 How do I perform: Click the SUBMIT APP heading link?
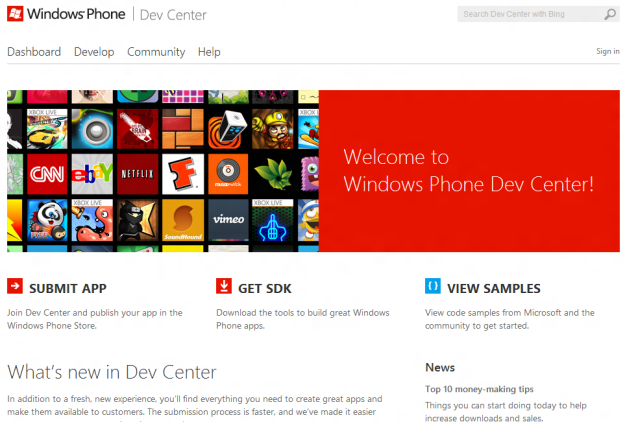pyautogui.click(x=68, y=288)
